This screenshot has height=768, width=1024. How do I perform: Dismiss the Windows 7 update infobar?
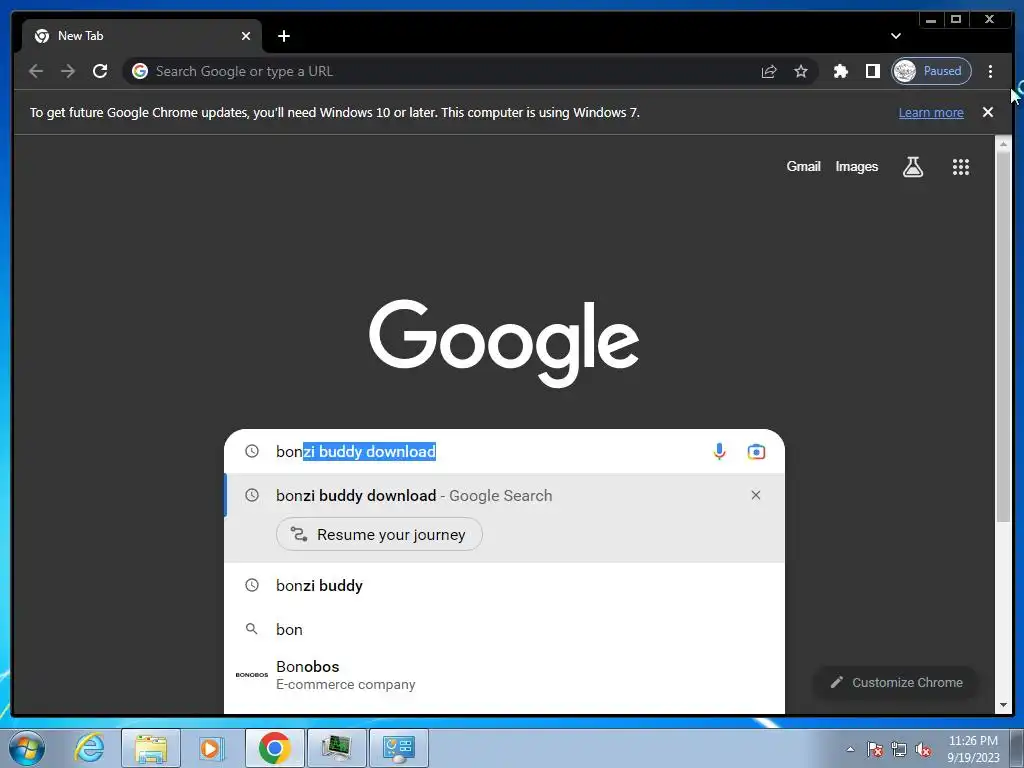(x=987, y=112)
